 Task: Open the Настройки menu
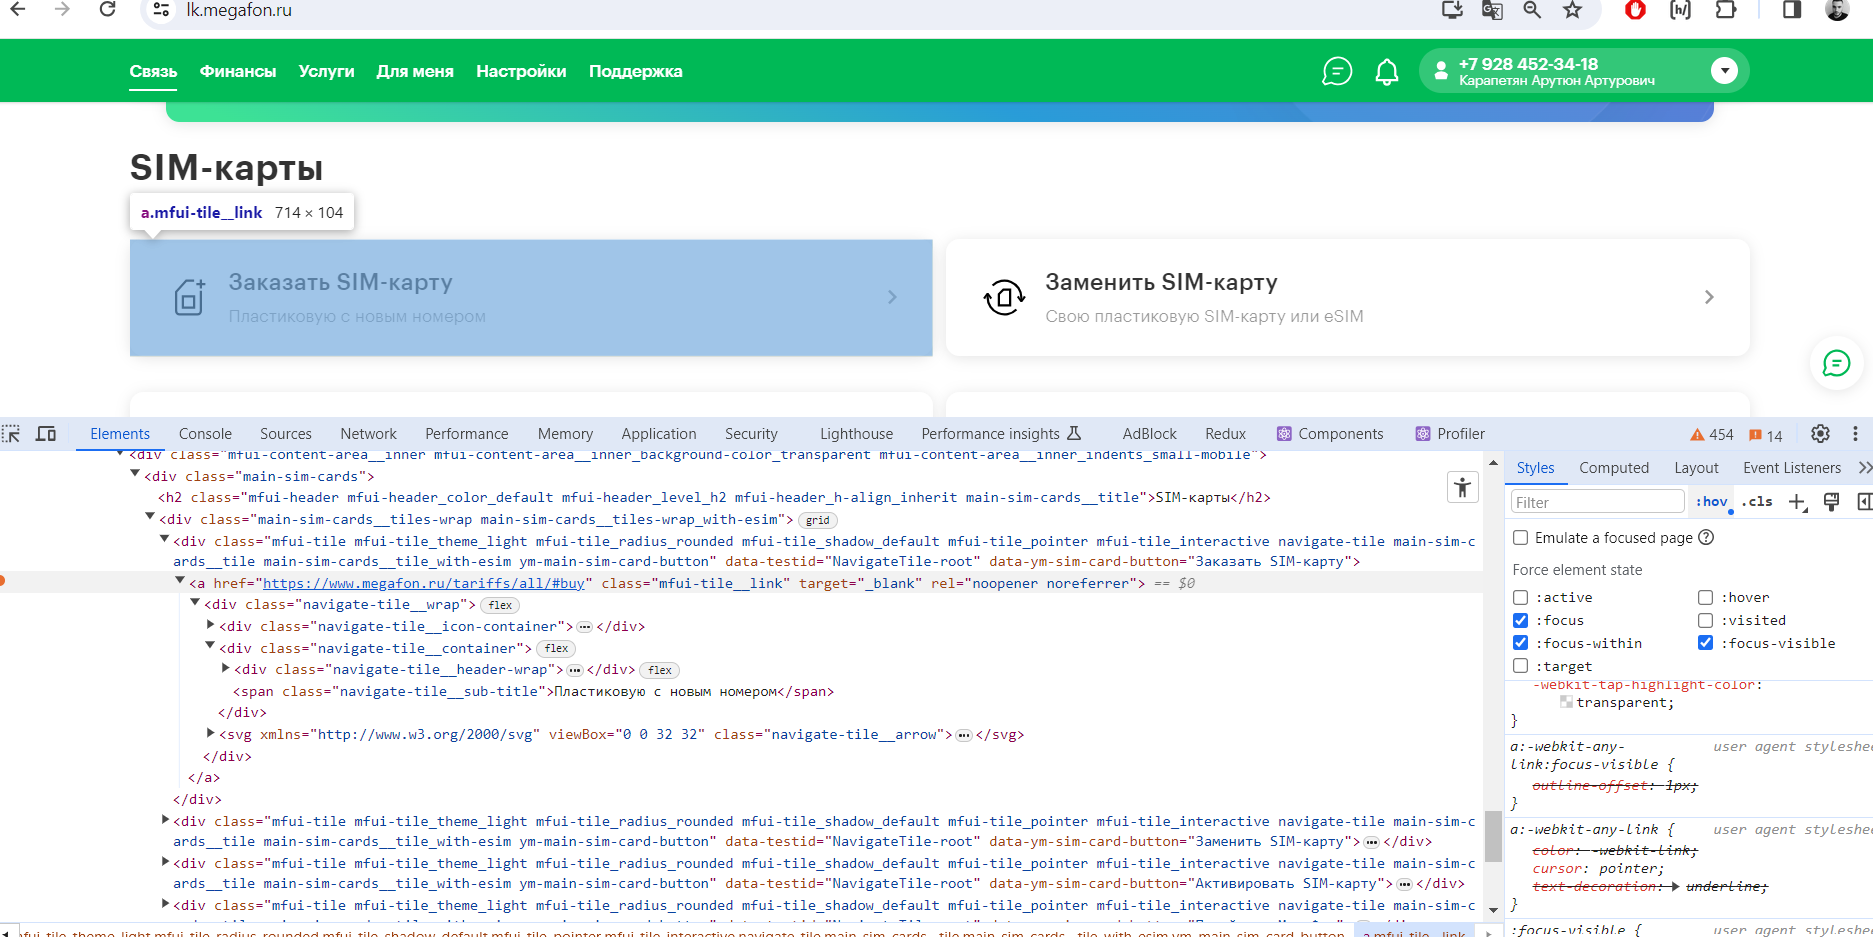pos(521,72)
